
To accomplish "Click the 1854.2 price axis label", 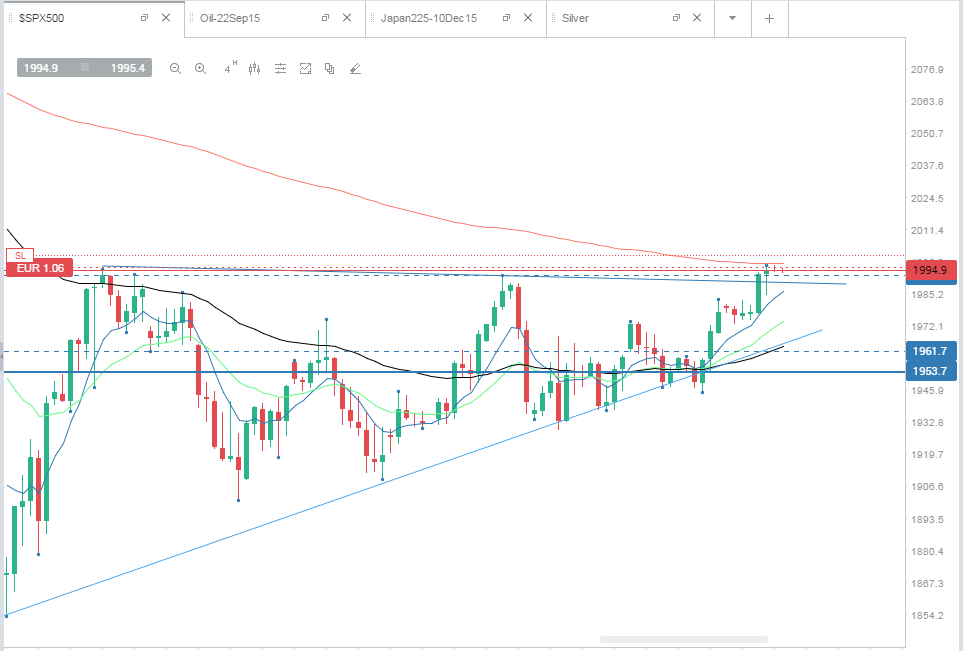I will [x=927, y=615].
